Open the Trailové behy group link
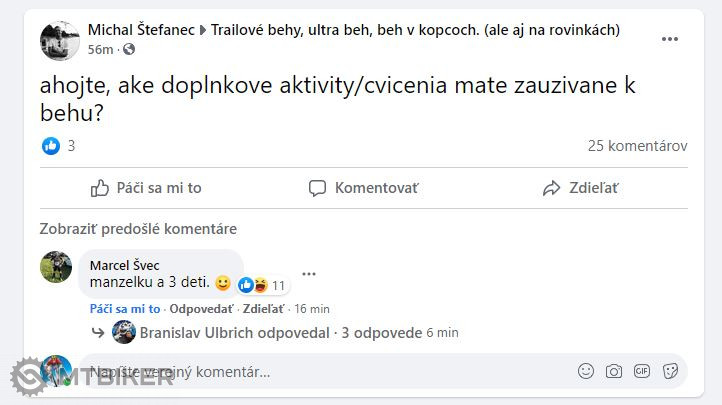Viewport: 722px width, 405px height. (x=414, y=30)
